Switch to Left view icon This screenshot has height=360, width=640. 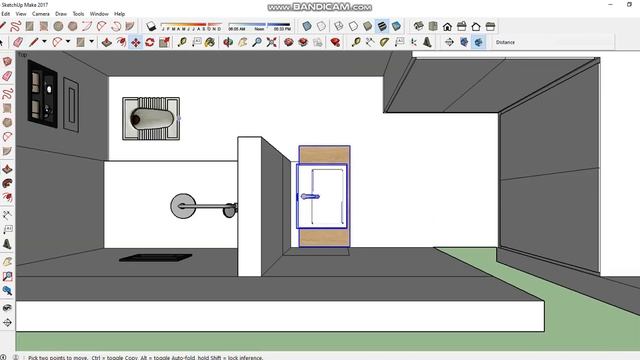click(490, 27)
